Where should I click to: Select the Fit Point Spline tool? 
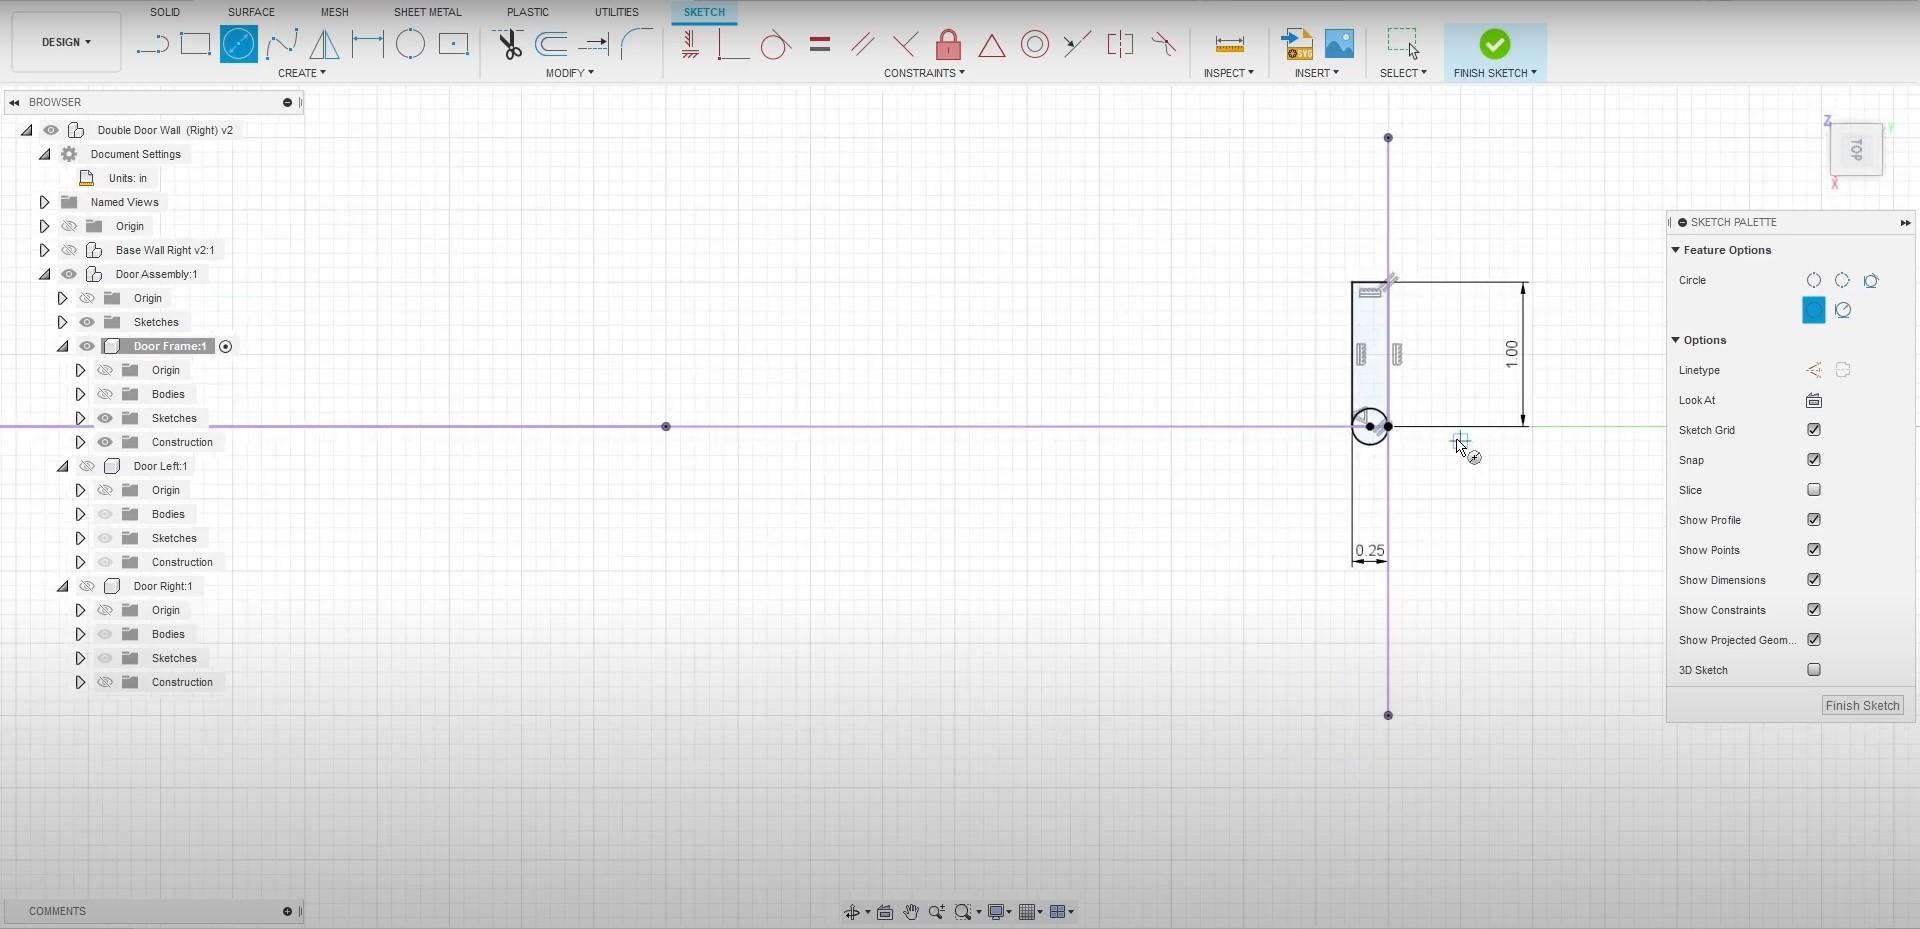[x=282, y=44]
